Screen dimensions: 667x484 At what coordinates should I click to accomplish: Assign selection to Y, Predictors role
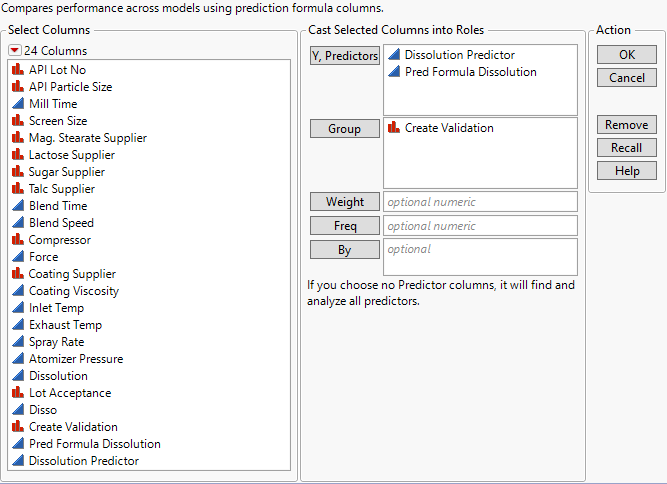(344, 57)
